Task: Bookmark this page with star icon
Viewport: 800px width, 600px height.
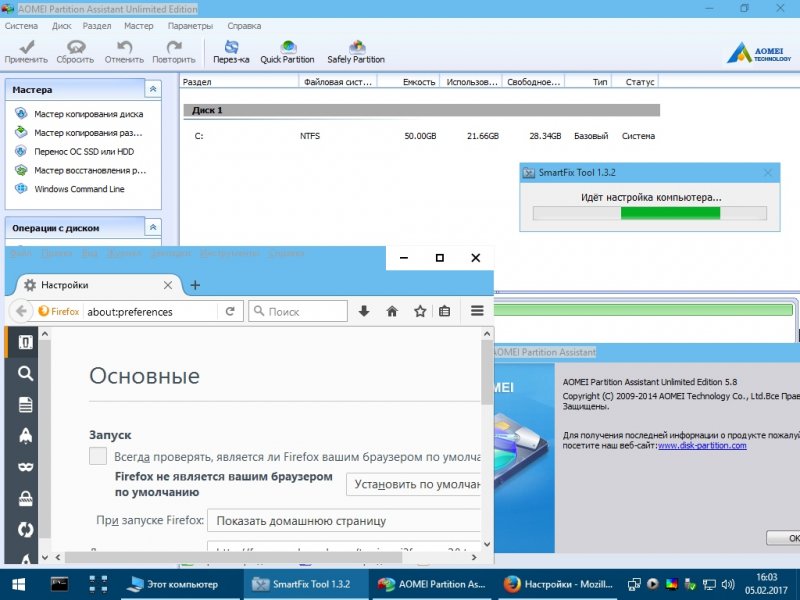Action: click(420, 311)
